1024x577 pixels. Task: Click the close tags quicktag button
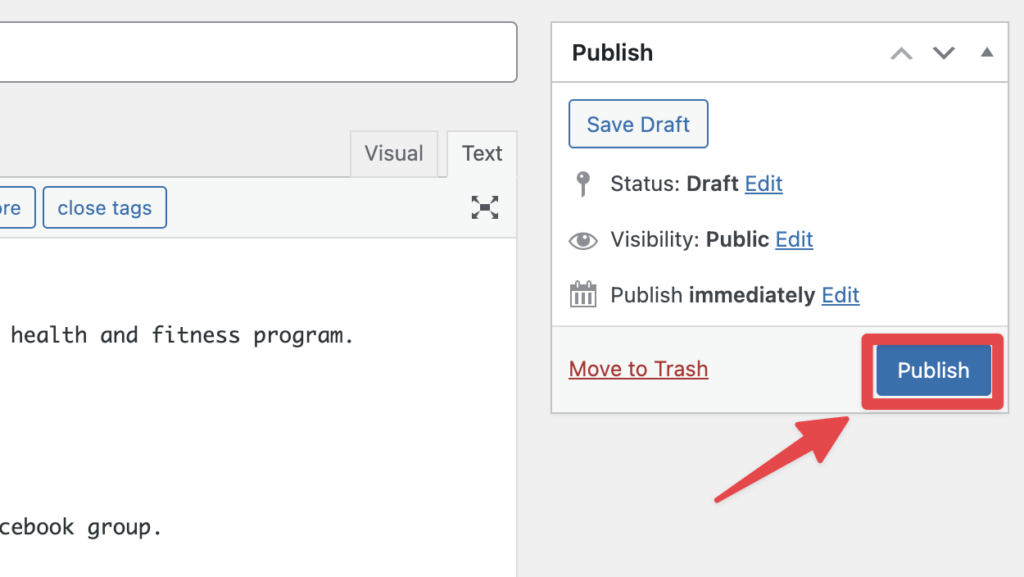(x=104, y=208)
